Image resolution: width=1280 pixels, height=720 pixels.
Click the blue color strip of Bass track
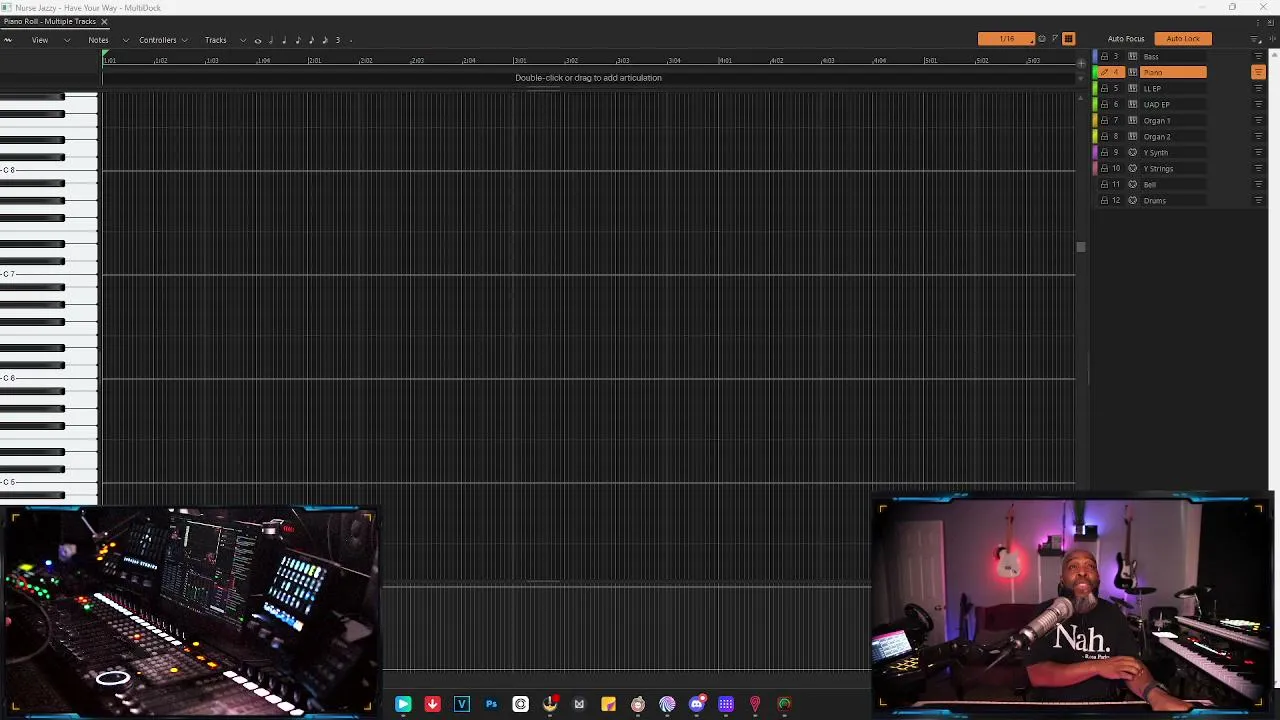coord(1094,56)
